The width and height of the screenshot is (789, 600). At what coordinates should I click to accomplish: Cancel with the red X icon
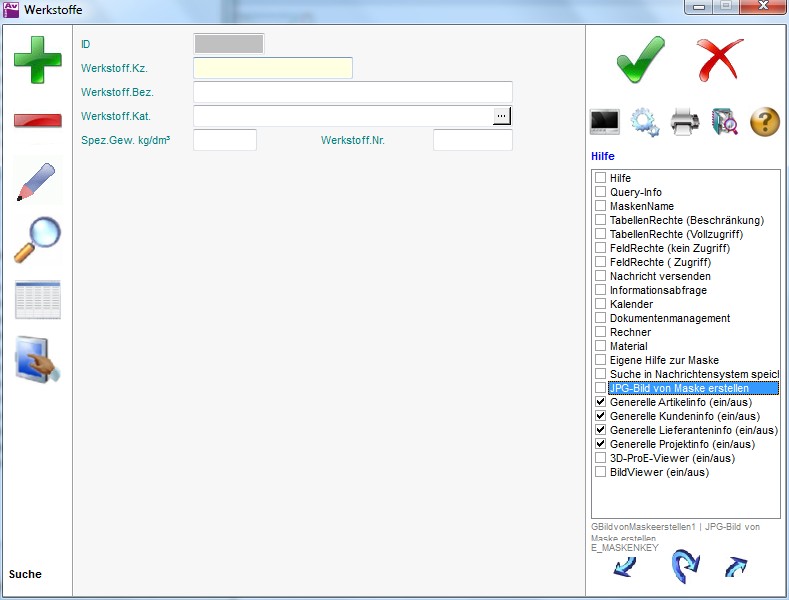720,60
